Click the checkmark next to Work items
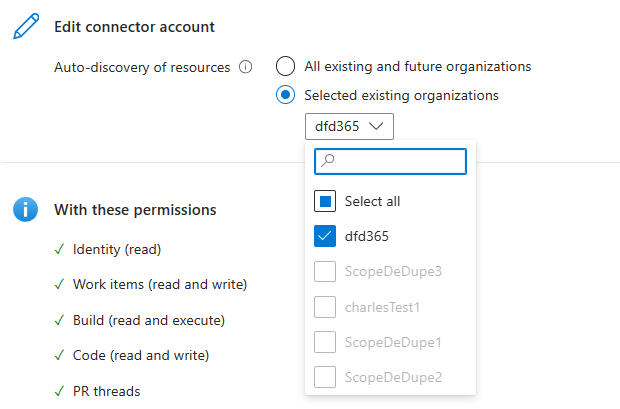This screenshot has height=409, width=620. point(59,284)
